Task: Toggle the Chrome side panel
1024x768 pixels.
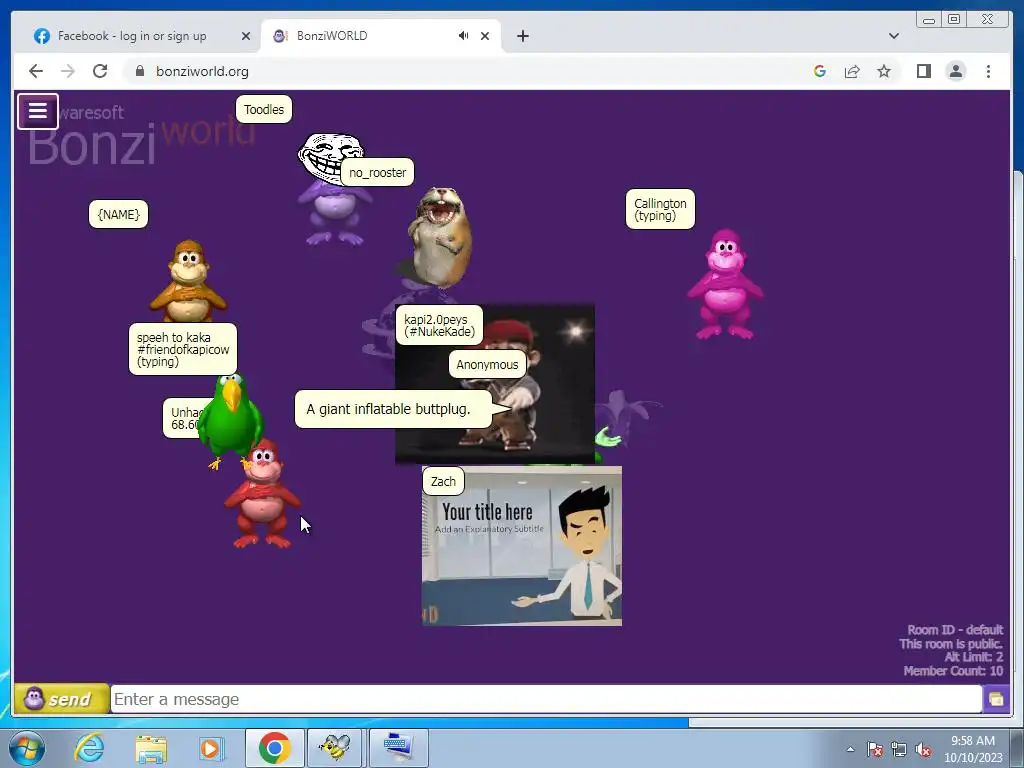Action: point(923,71)
